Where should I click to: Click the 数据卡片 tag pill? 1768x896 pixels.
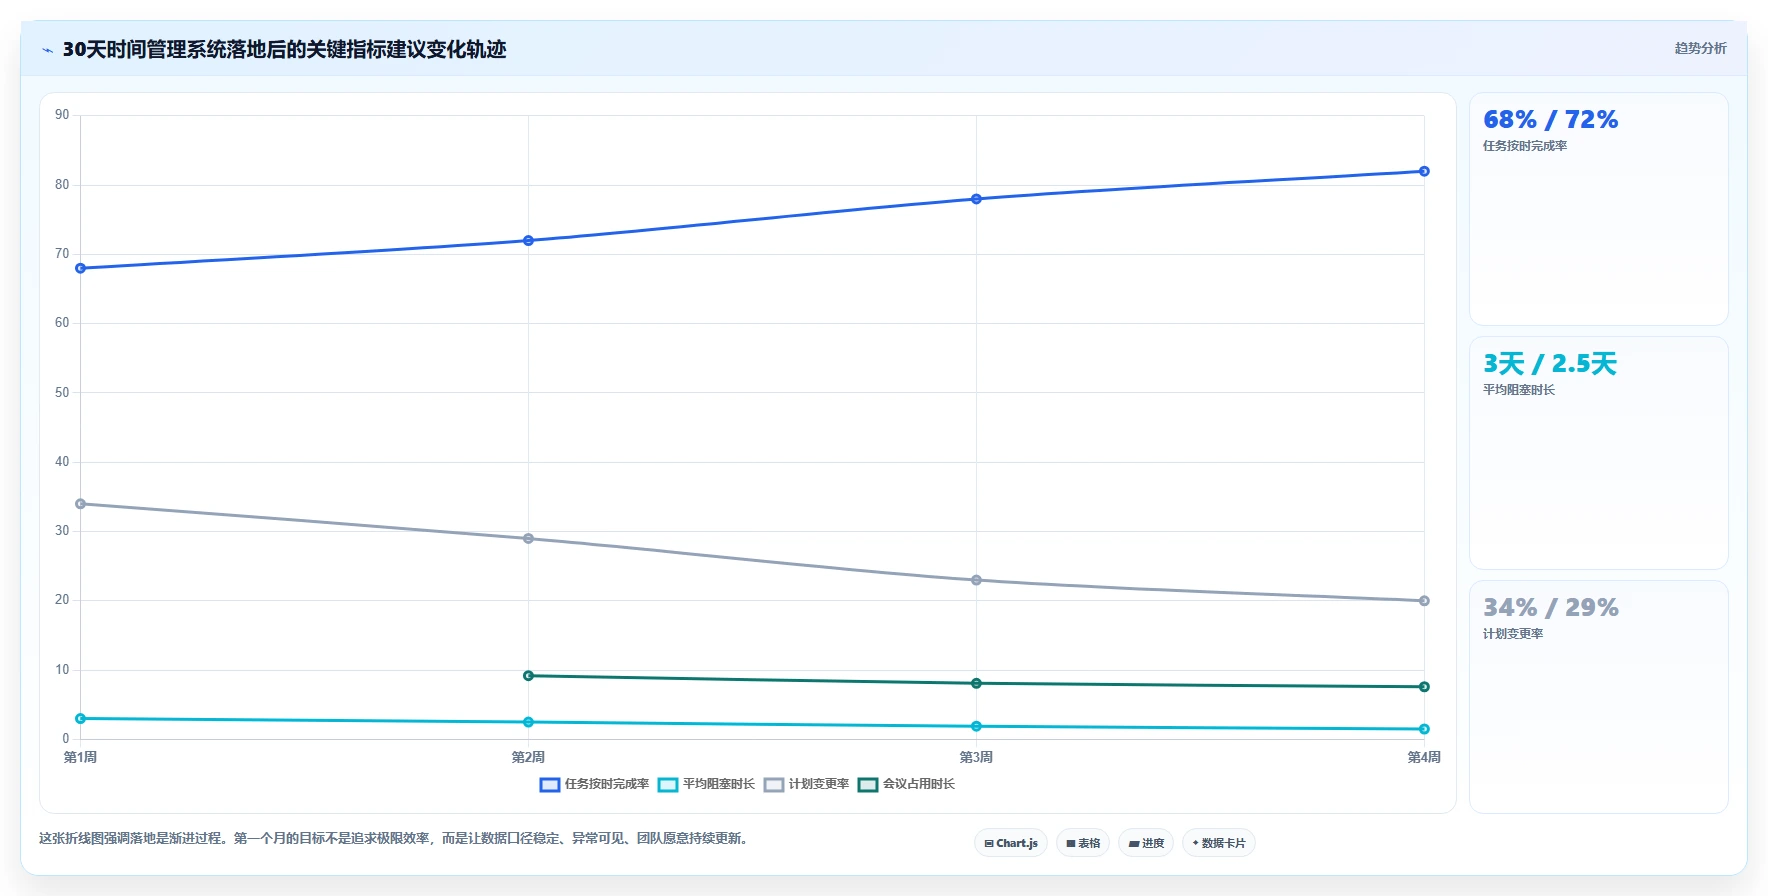click(1219, 843)
